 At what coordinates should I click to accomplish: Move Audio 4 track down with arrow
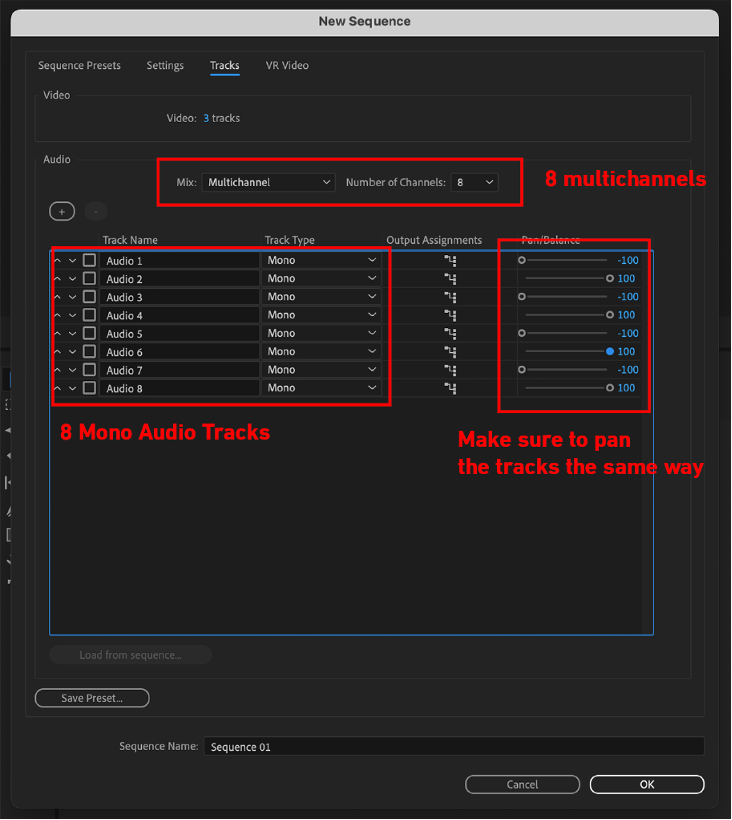pyautogui.click(x=72, y=316)
